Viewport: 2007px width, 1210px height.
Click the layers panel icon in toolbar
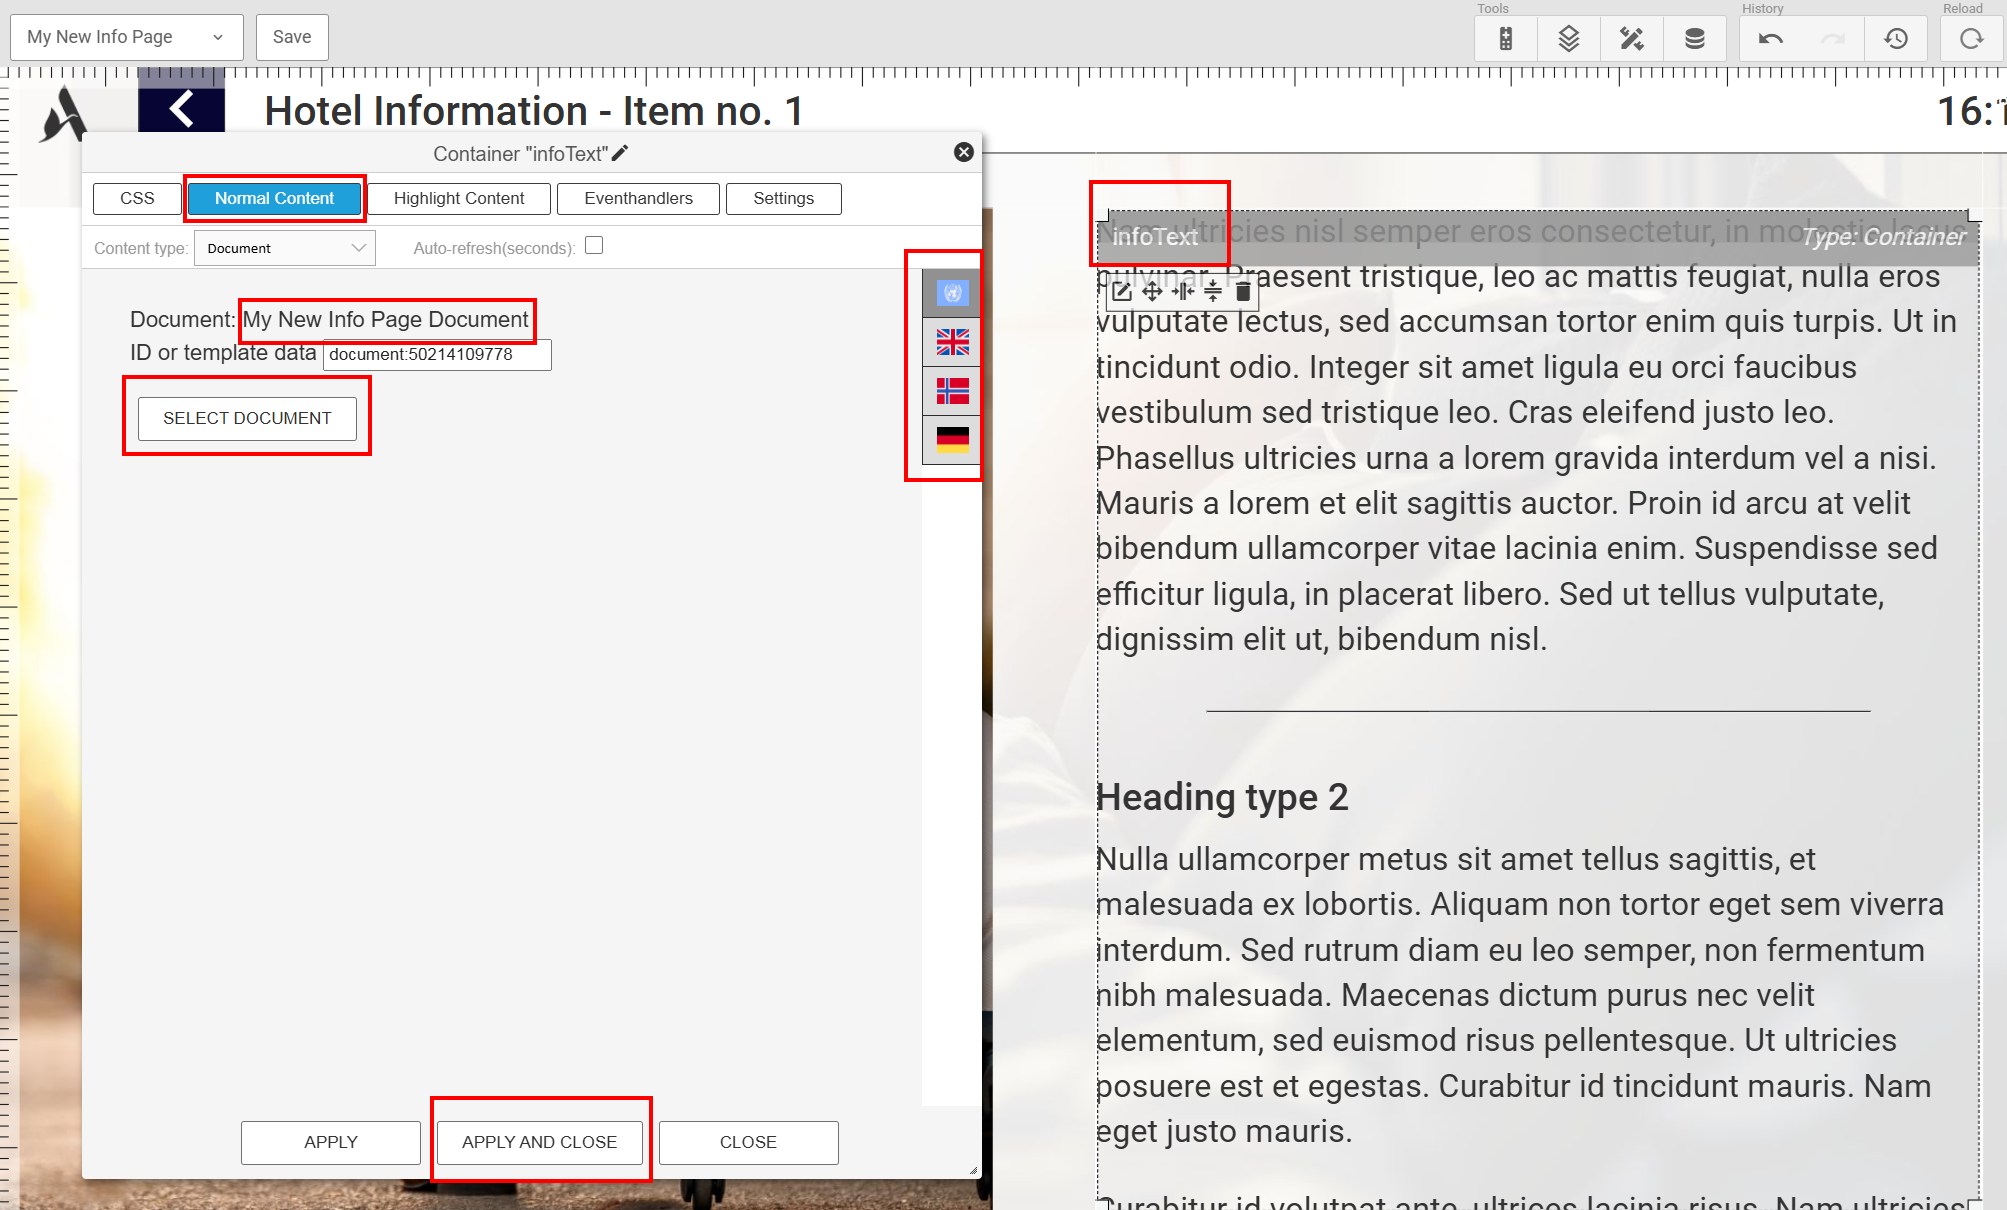pos(1568,37)
